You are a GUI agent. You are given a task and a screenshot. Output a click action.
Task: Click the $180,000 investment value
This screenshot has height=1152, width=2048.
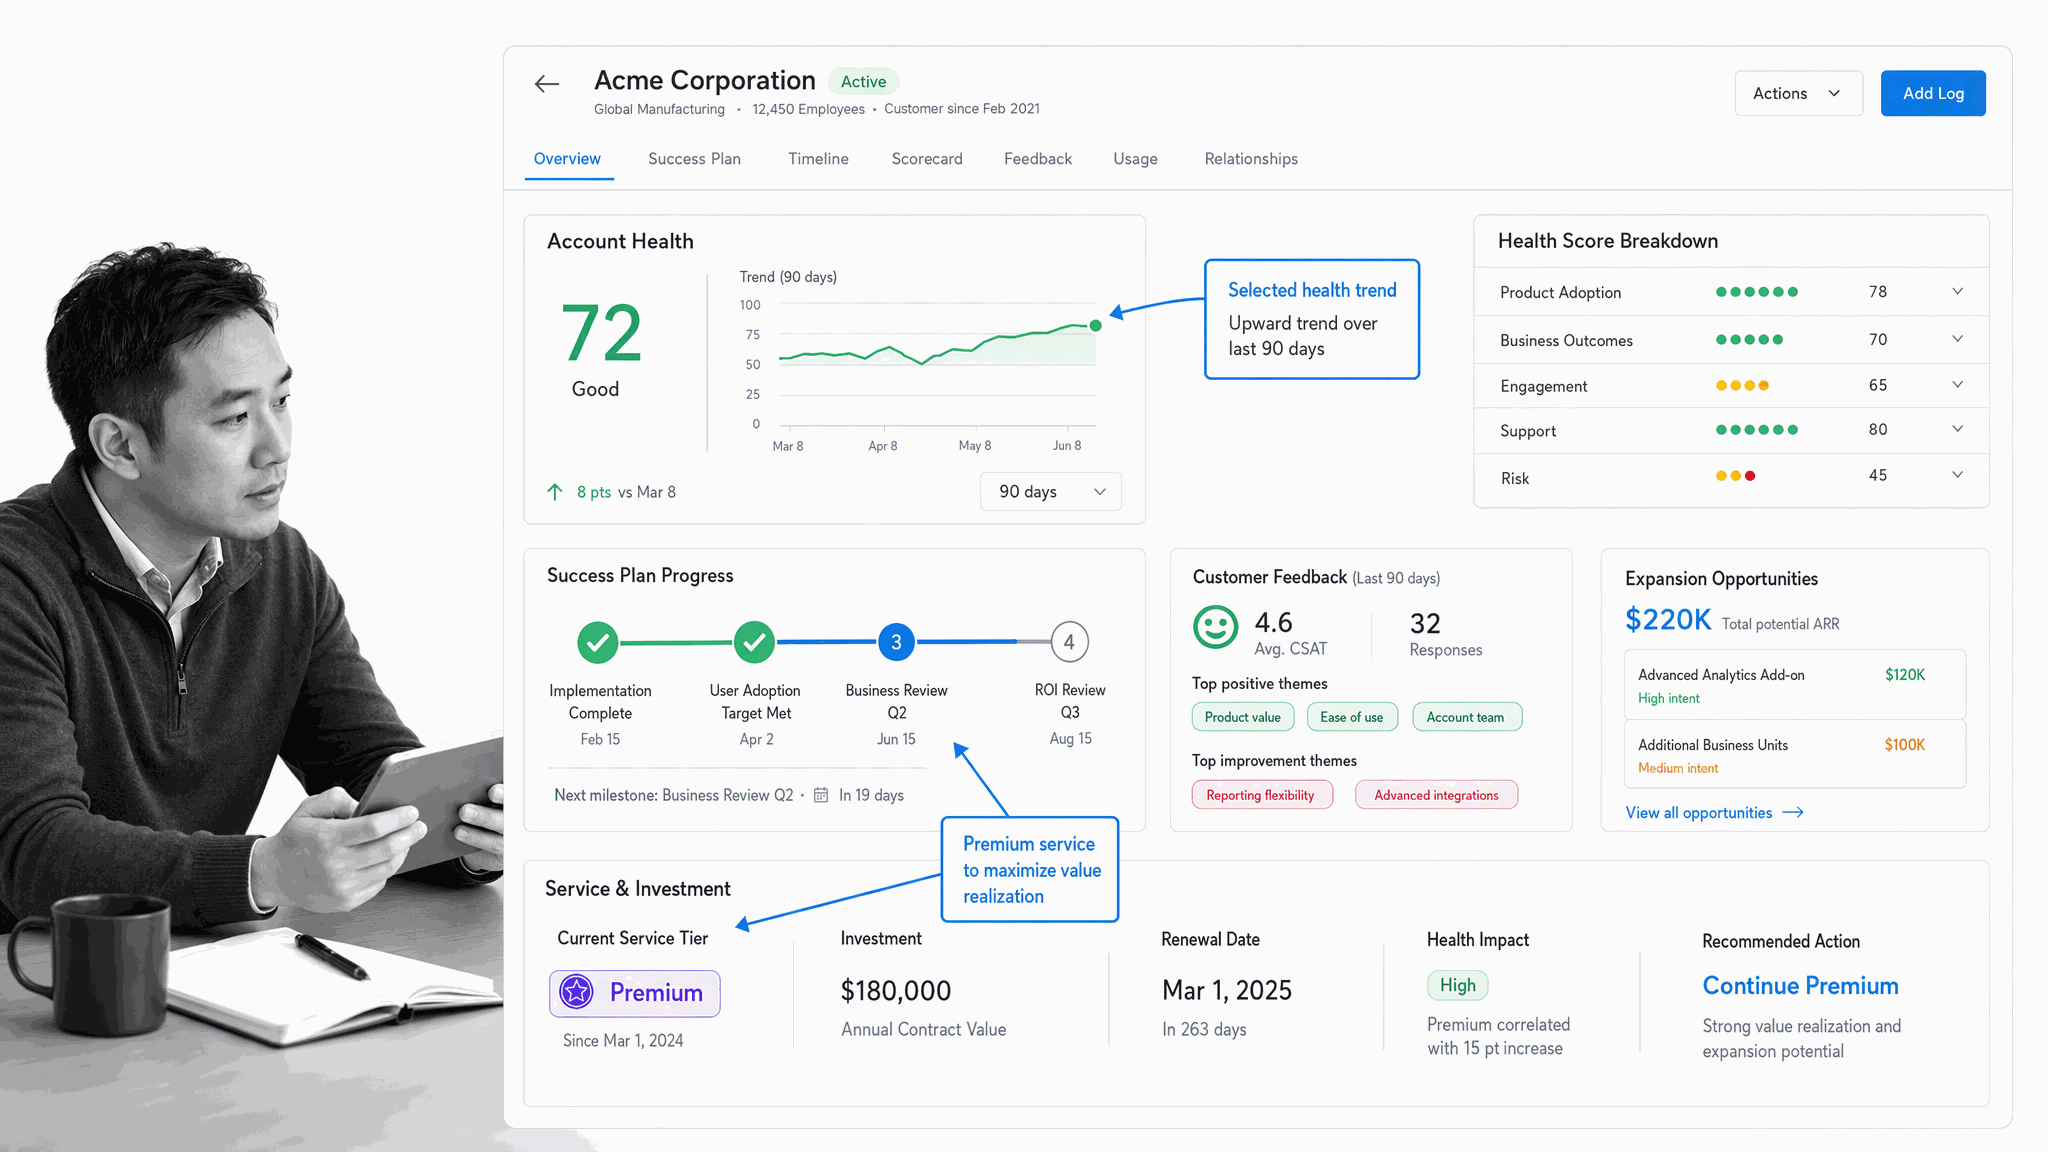895,991
